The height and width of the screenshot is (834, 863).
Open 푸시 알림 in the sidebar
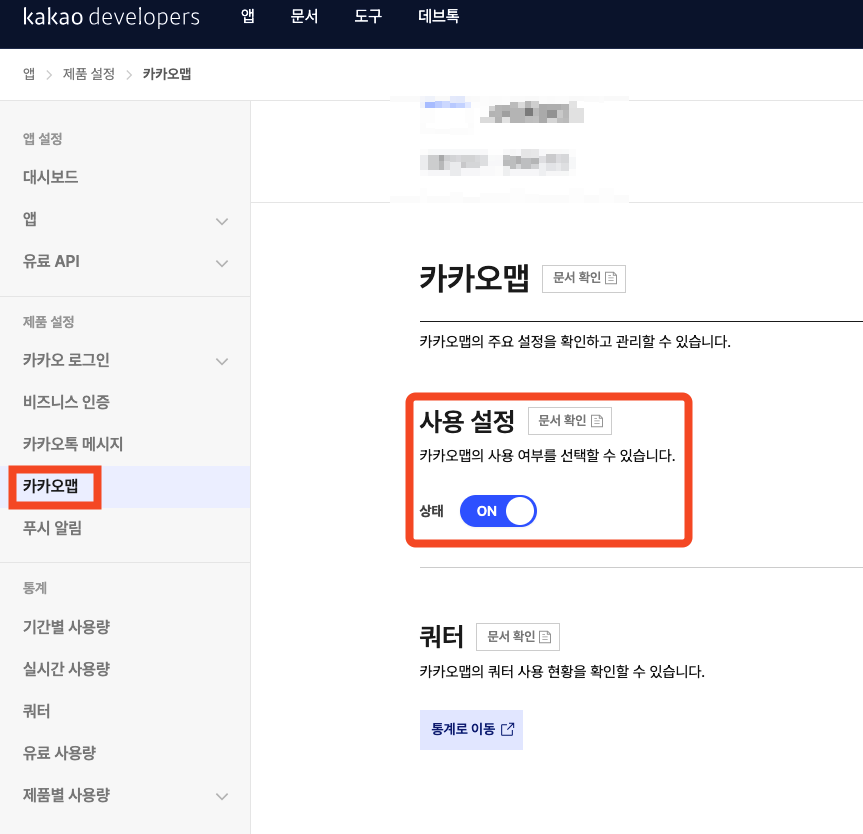pos(52,528)
